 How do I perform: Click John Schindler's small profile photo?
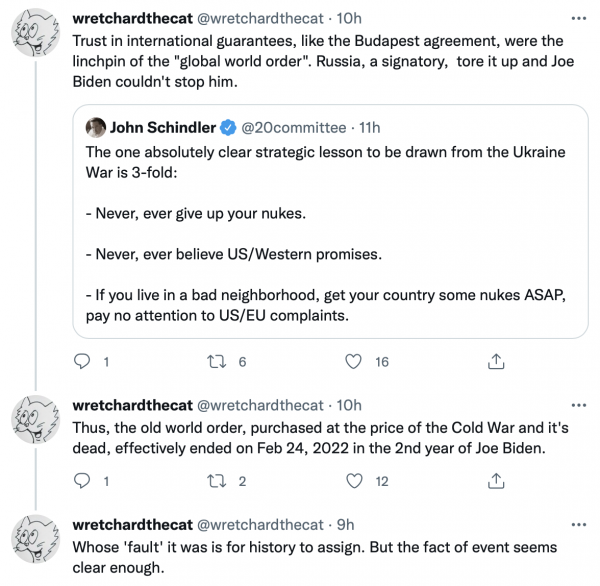pyautogui.click(x=97, y=127)
